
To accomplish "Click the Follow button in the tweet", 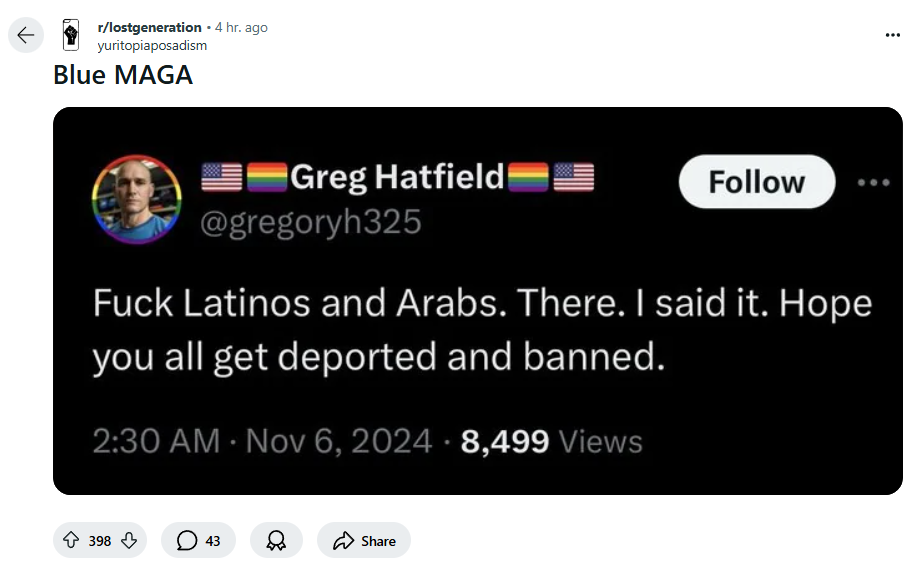I will [x=756, y=181].
